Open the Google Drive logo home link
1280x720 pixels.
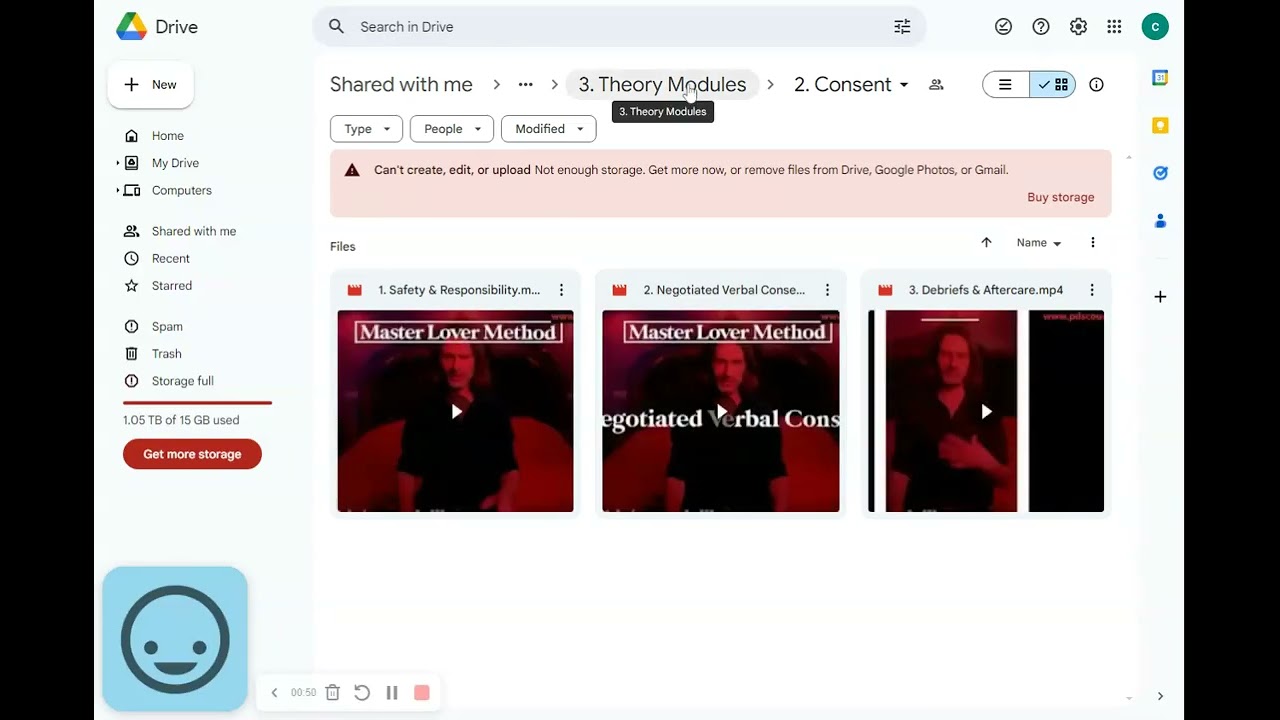point(157,27)
